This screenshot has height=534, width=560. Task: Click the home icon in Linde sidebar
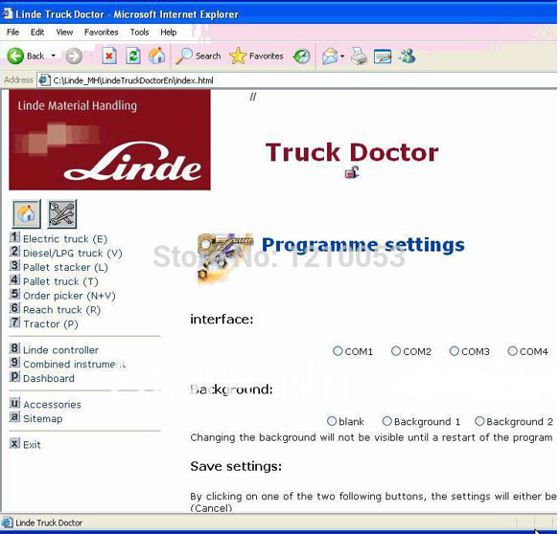26,214
